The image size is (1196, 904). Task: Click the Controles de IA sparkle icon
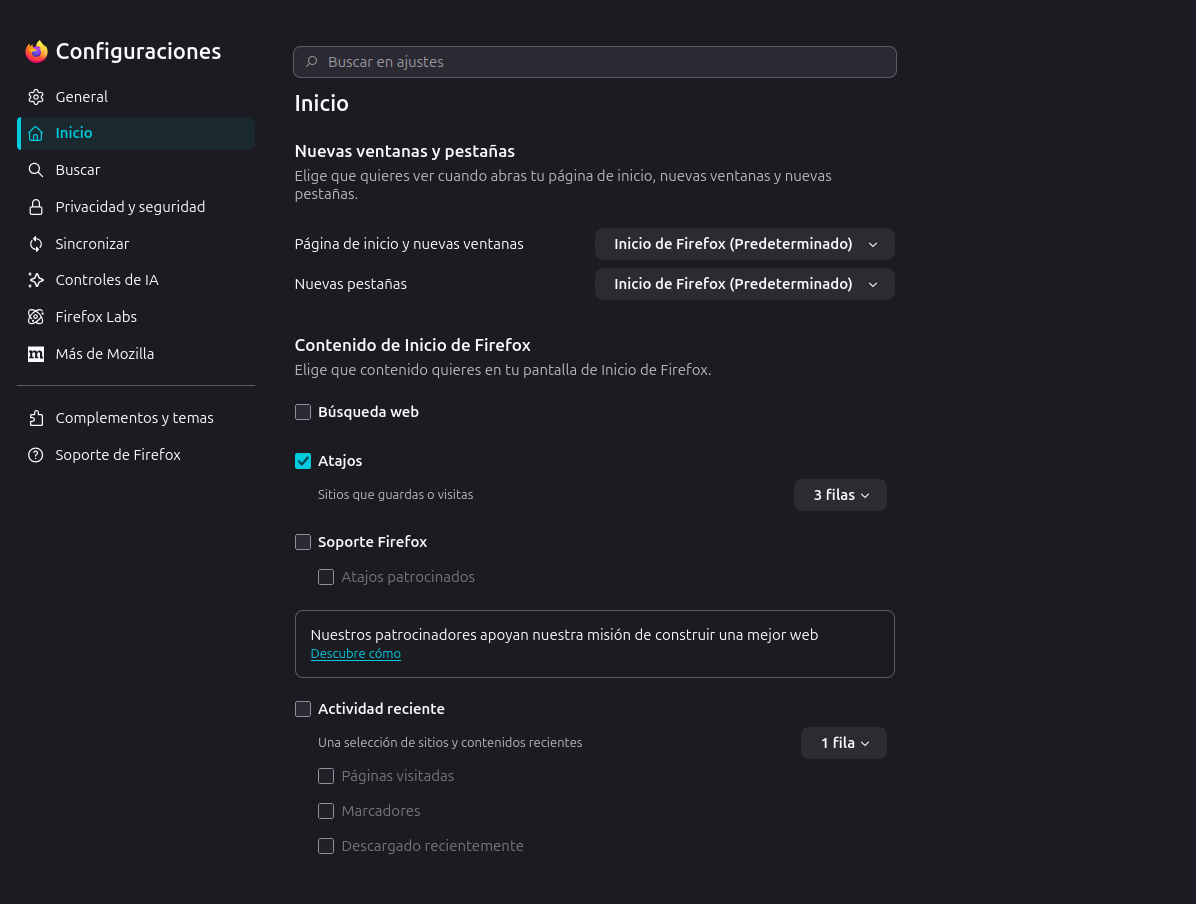(x=36, y=280)
